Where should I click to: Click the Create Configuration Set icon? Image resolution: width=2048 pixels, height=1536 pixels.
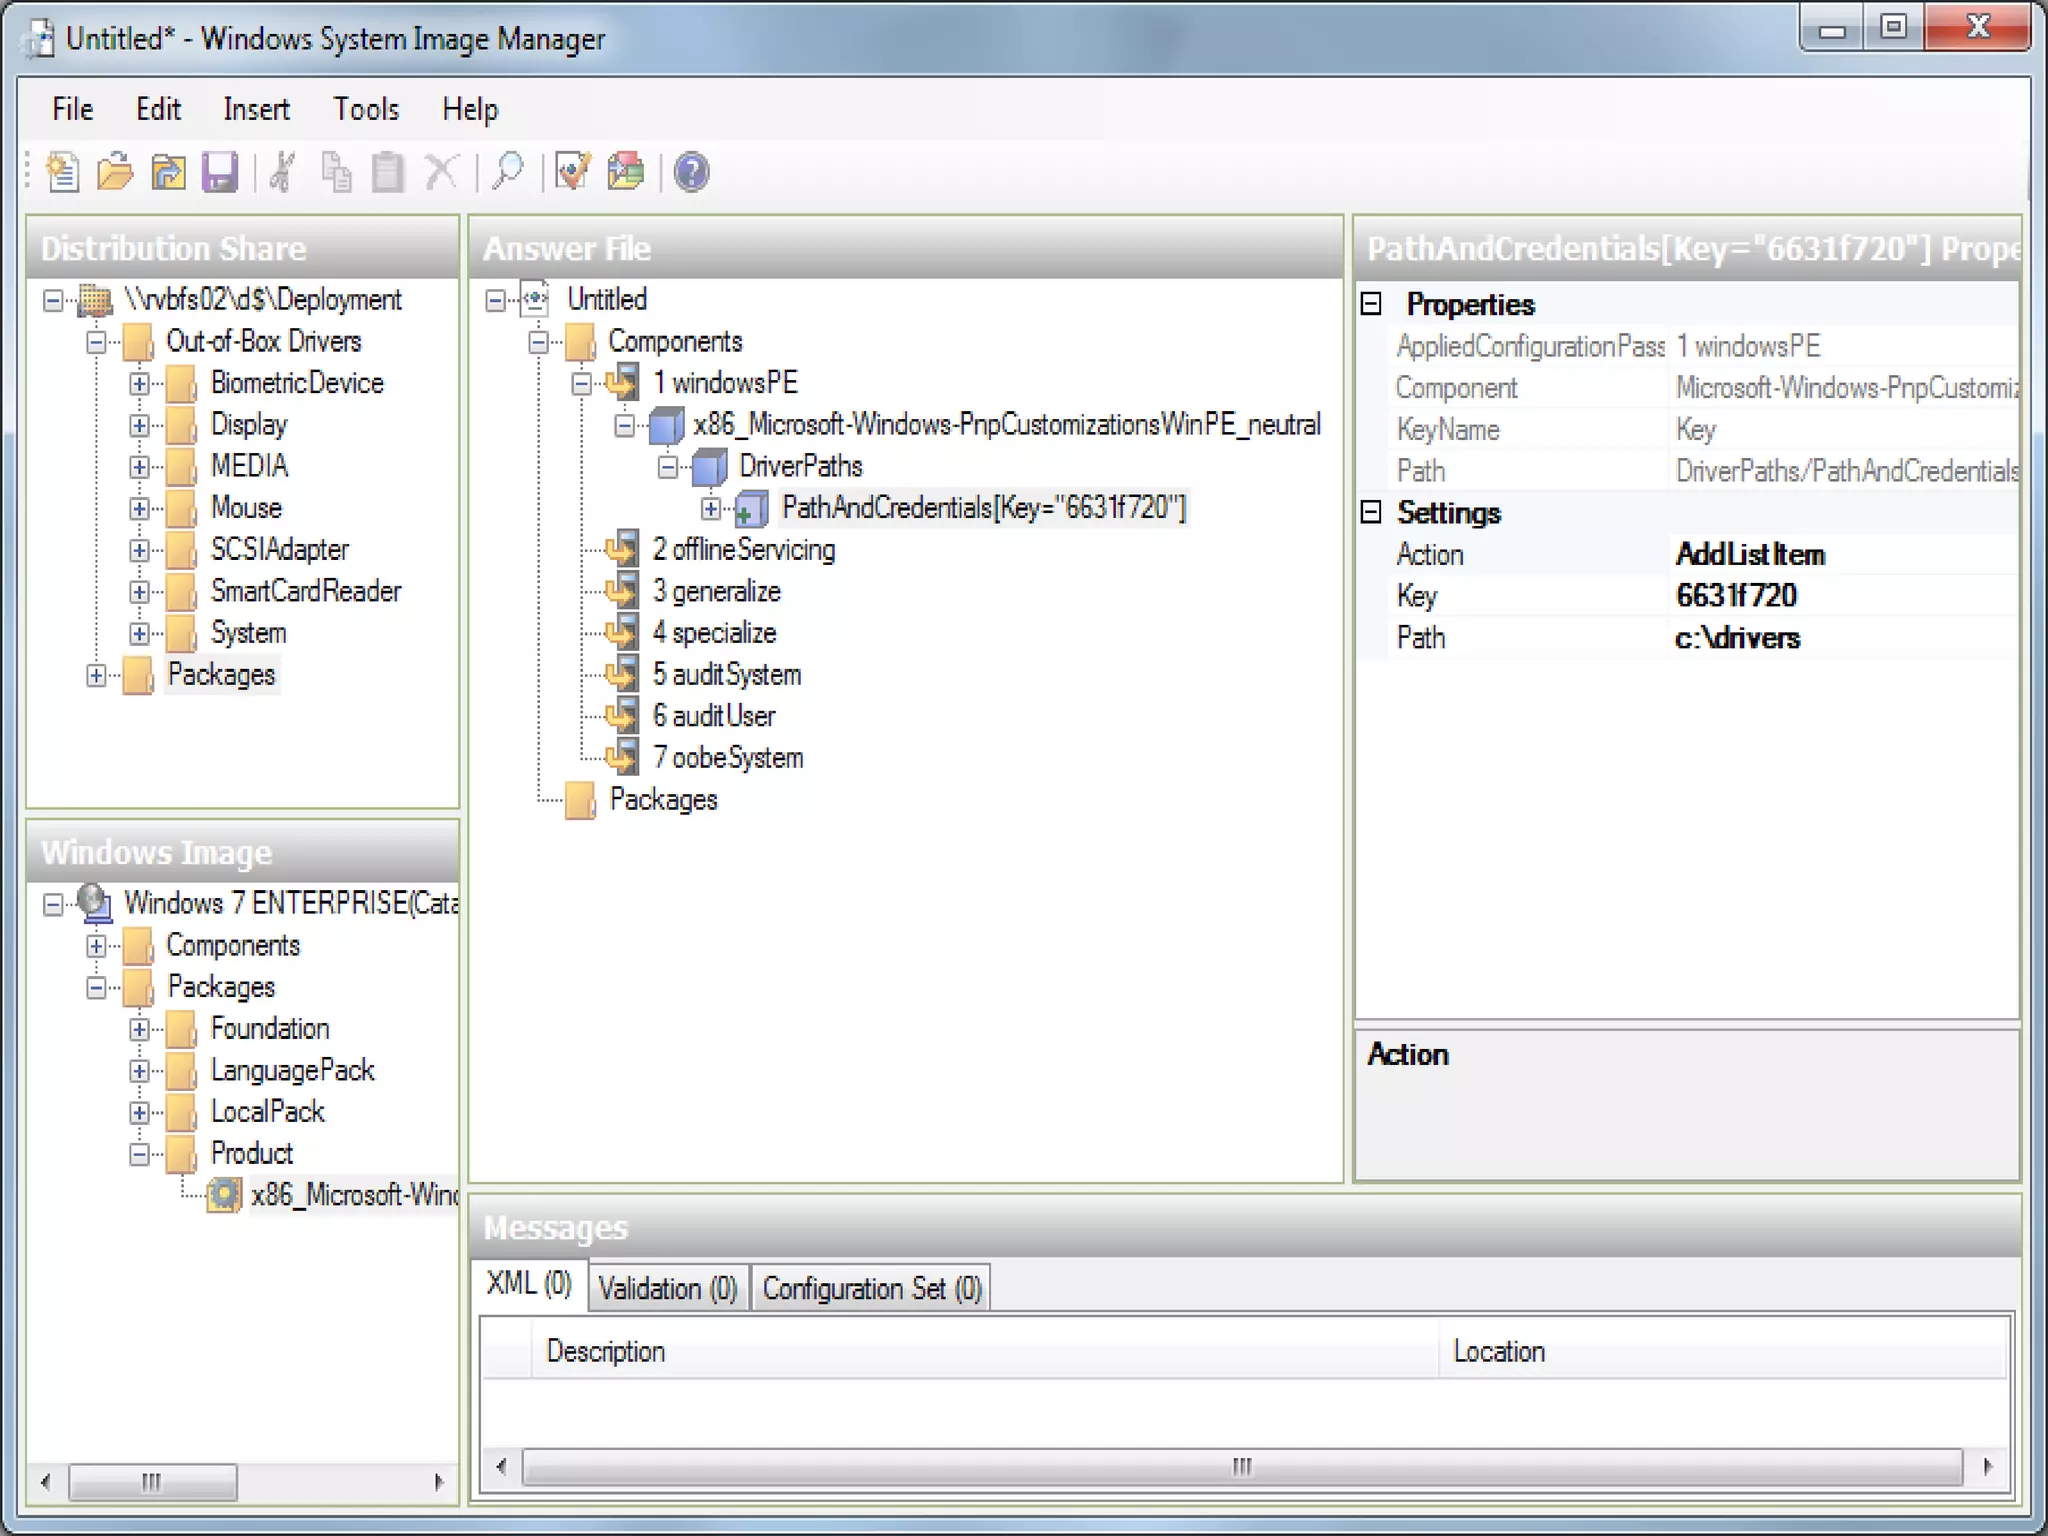[626, 172]
